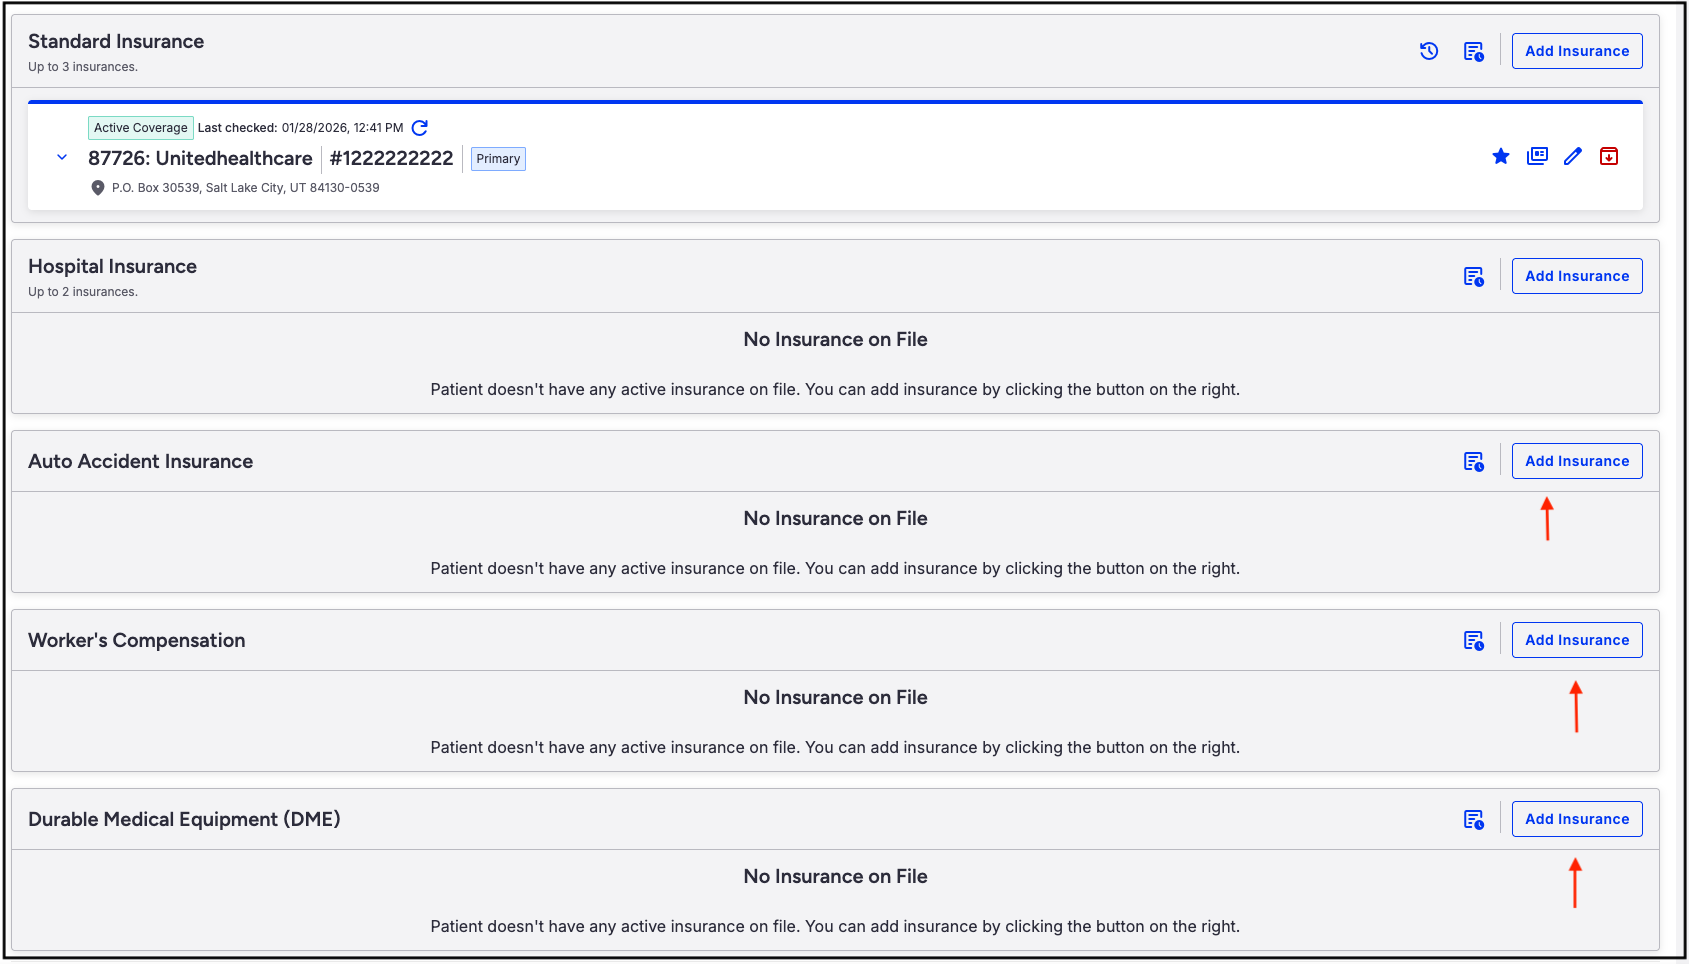Click Durable Medical Equipment log icon

[x=1473, y=820]
